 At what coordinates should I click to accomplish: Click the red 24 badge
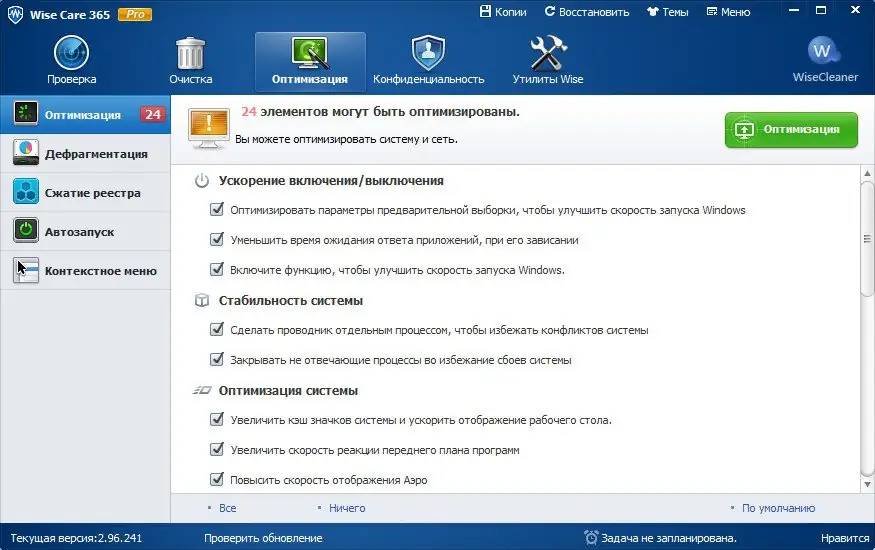tap(152, 114)
